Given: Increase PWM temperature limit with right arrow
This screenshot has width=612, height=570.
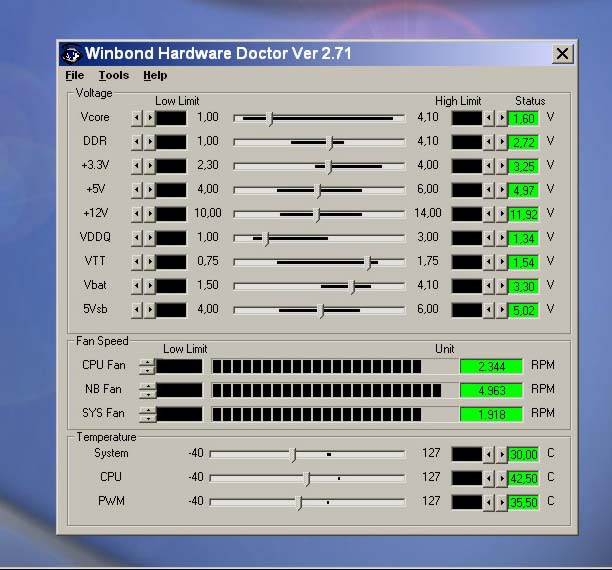Looking at the screenshot, I should (502, 502).
